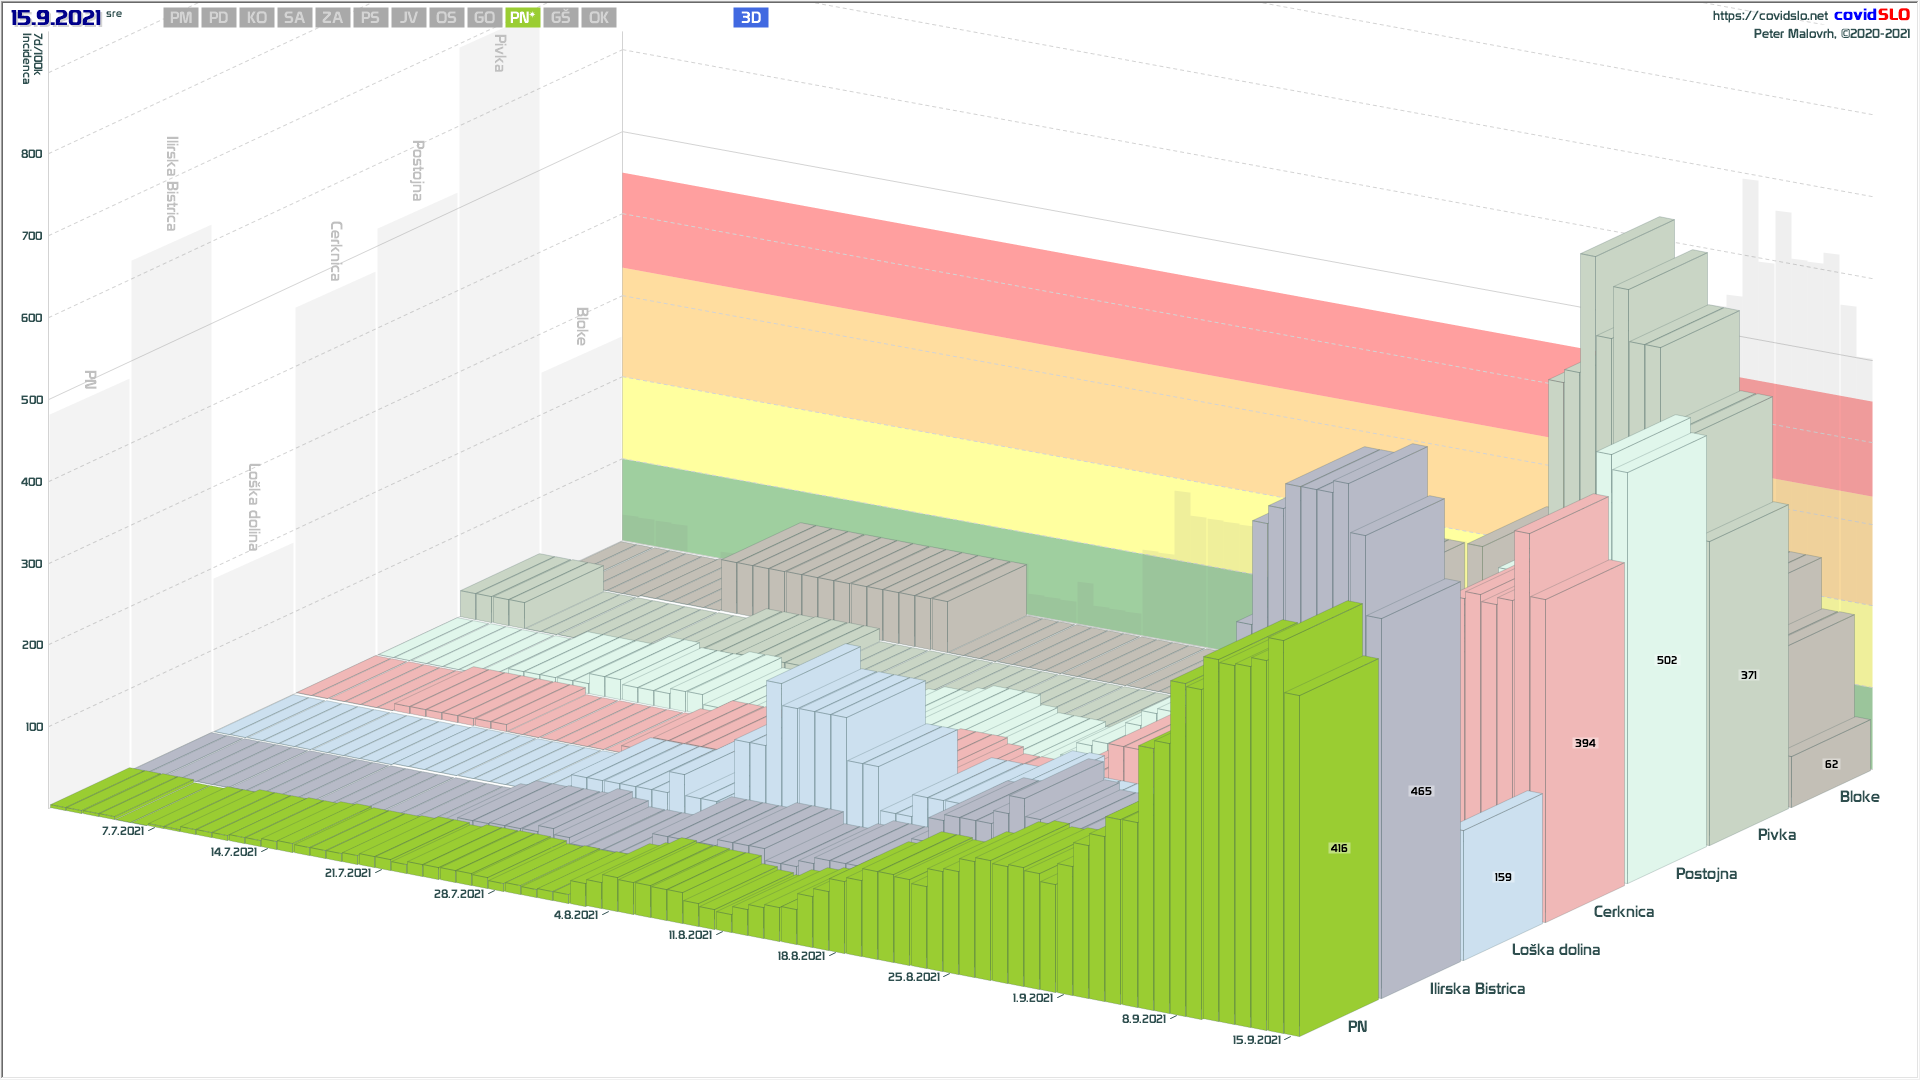Select the PD region tab
The image size is (1920, 1080).
(219, 18)
